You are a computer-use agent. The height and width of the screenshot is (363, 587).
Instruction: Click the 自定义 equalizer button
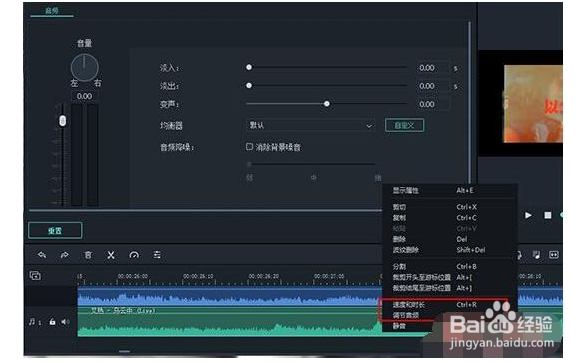[404, 125]
